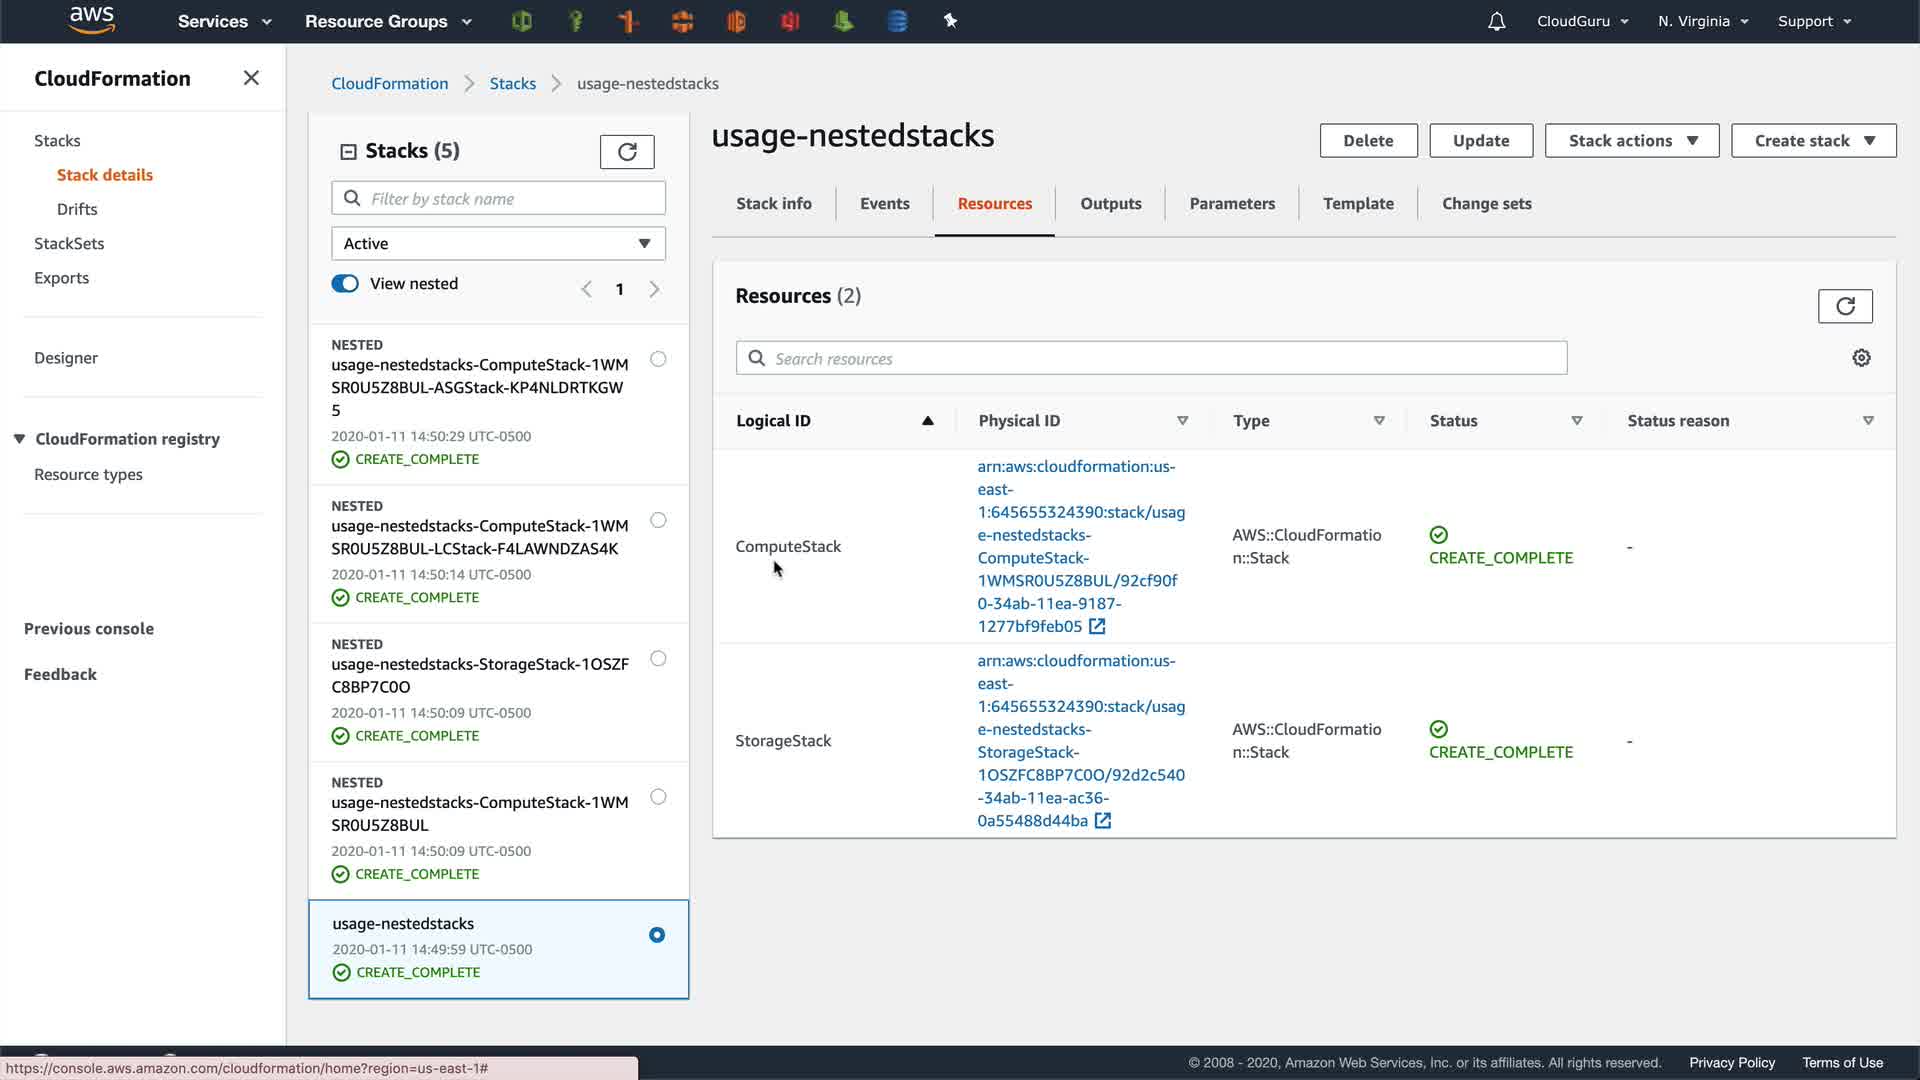Open the Active stack filter dropdown

tap(498, 244)
